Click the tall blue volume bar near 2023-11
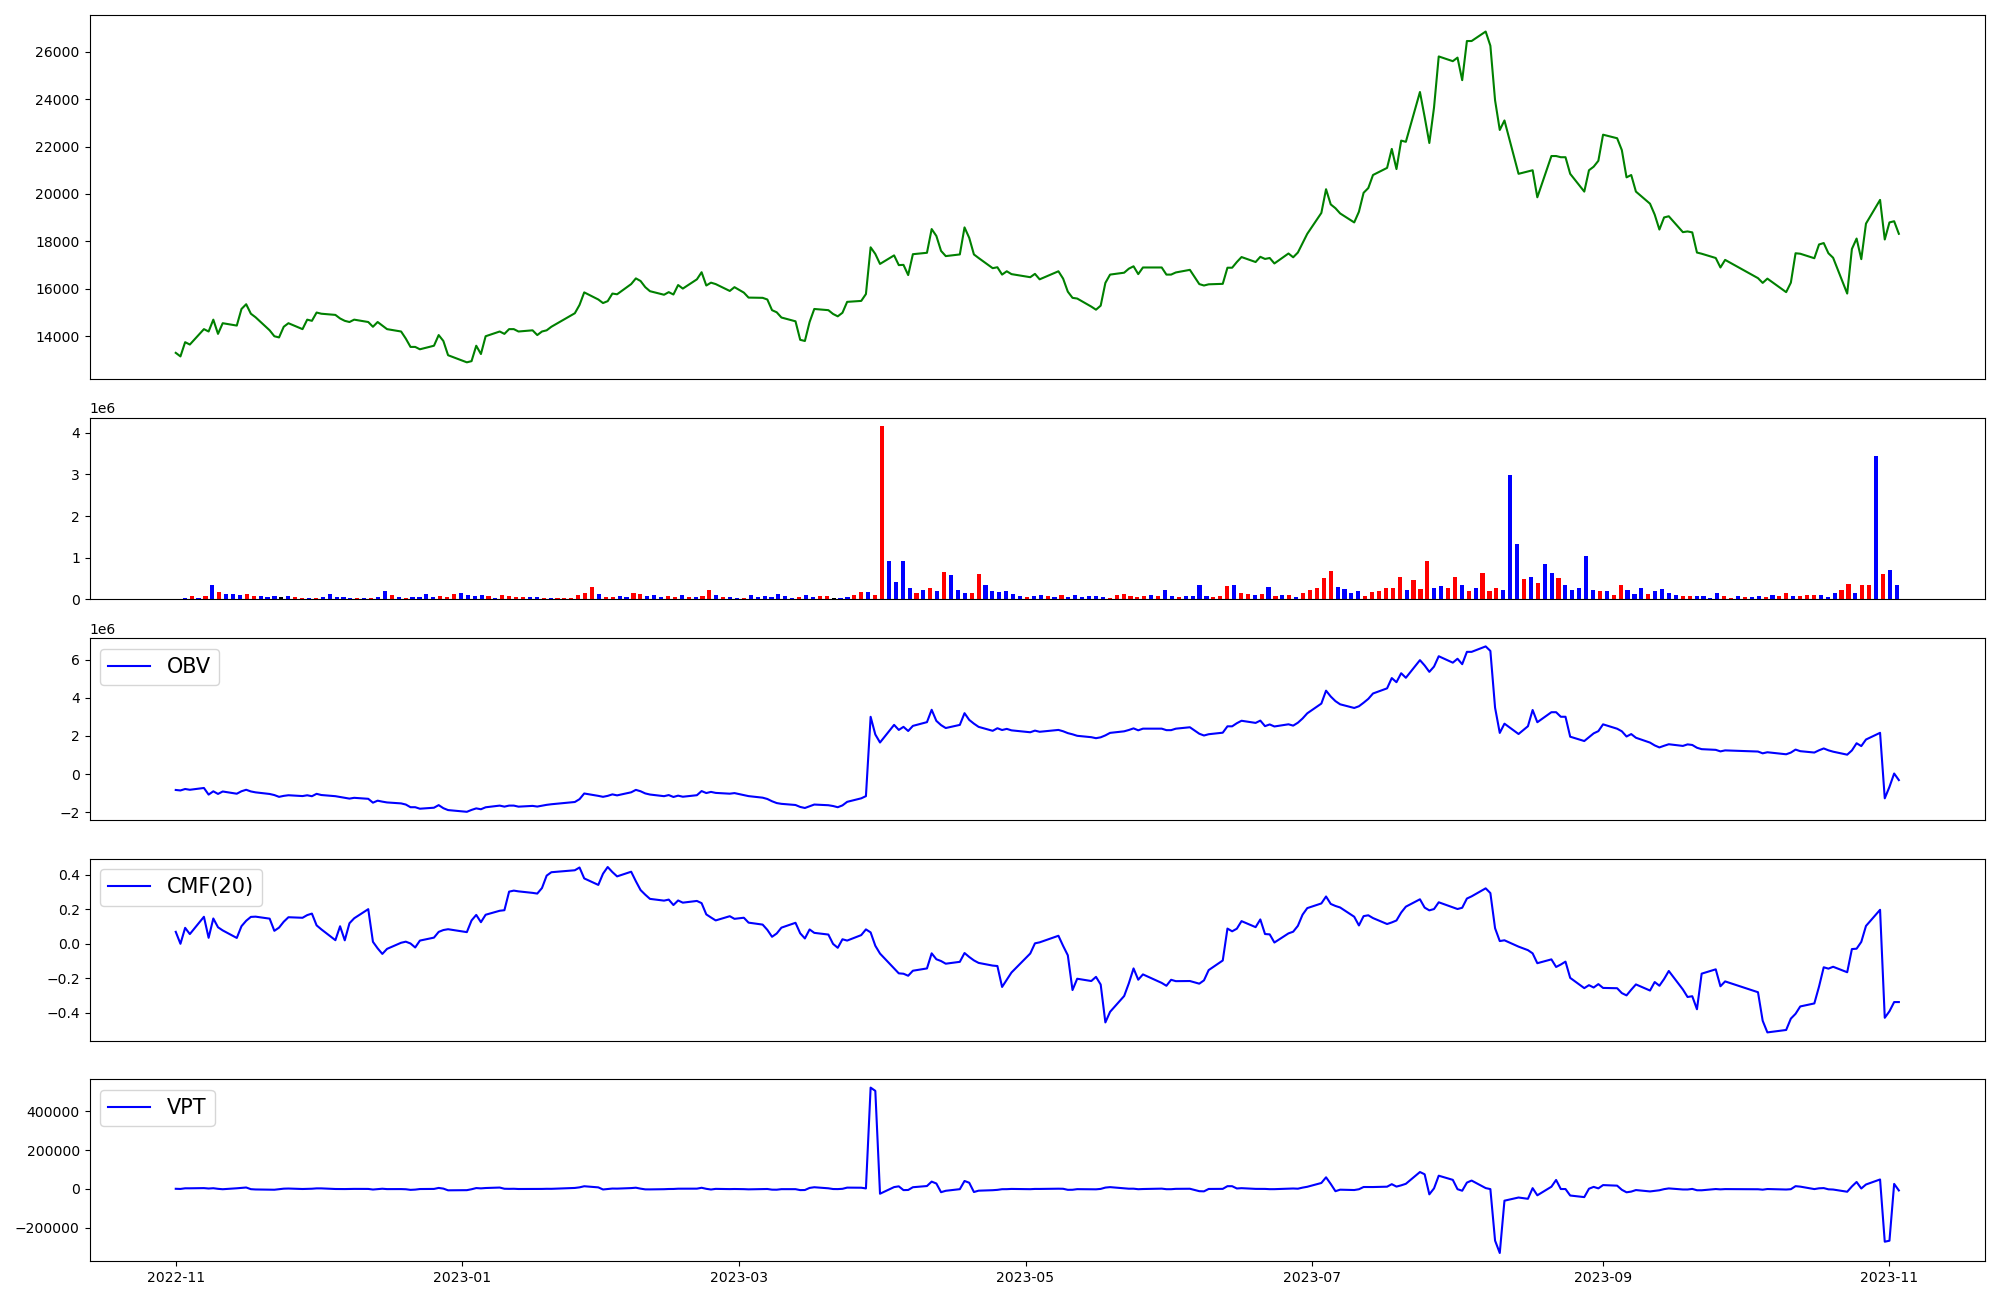 coord(1876,527)
